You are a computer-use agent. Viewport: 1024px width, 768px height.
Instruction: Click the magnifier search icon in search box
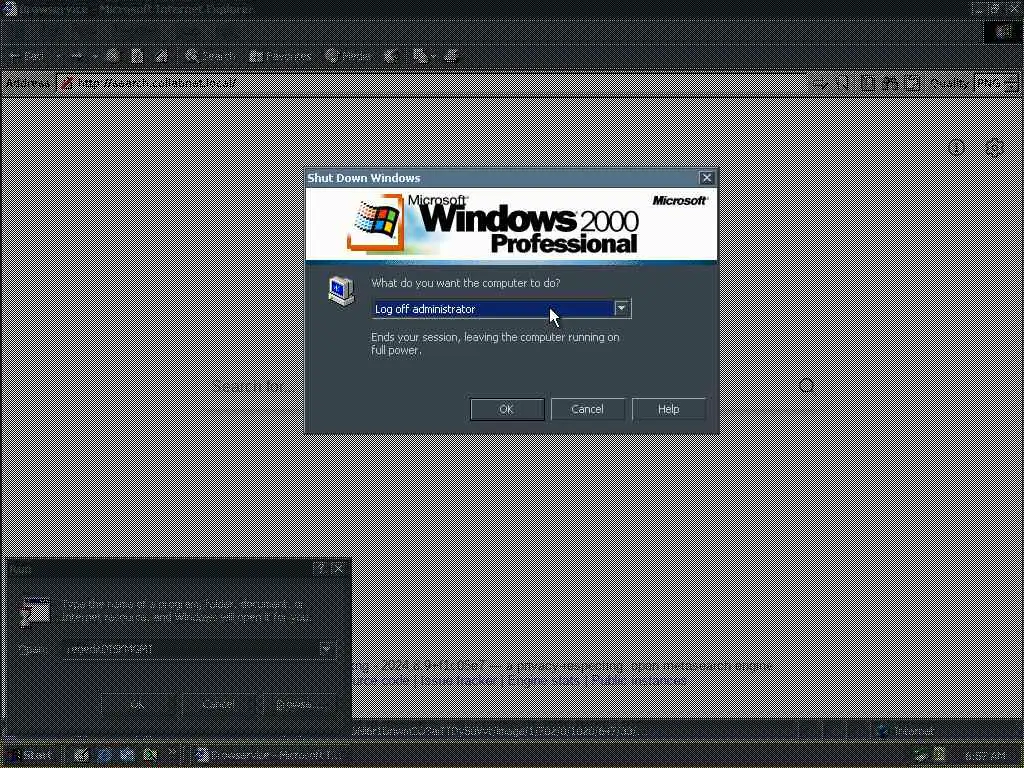(807, 385)
